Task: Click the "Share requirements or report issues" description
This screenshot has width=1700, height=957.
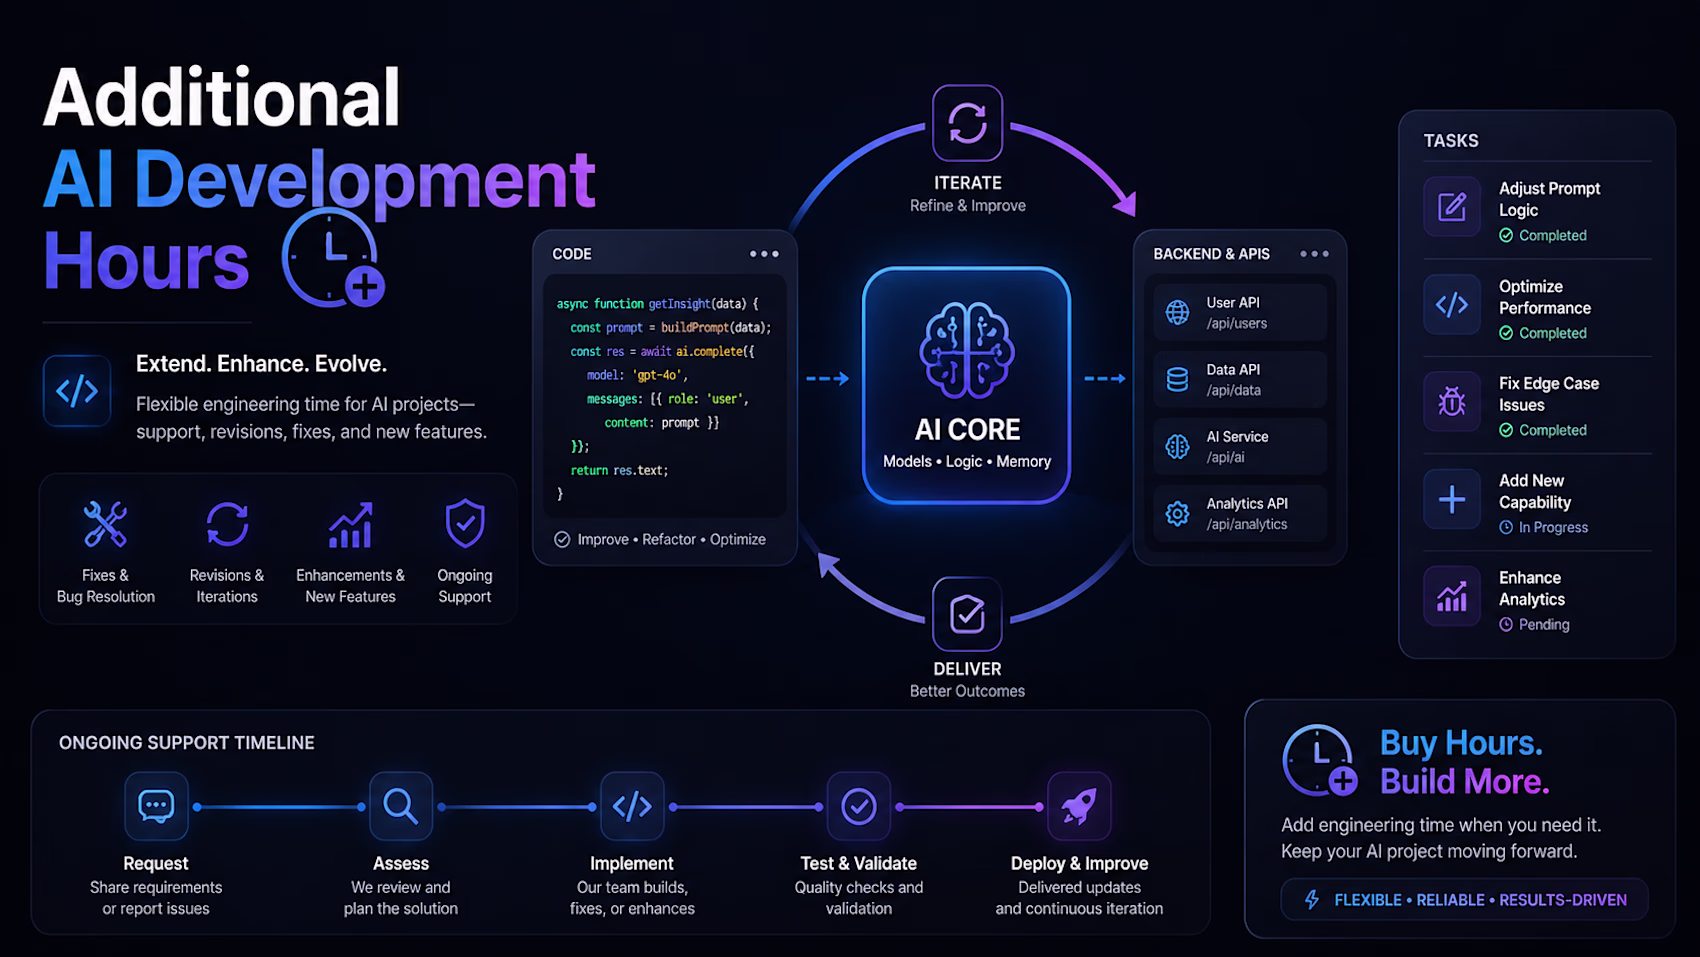Action: (156, 898)
